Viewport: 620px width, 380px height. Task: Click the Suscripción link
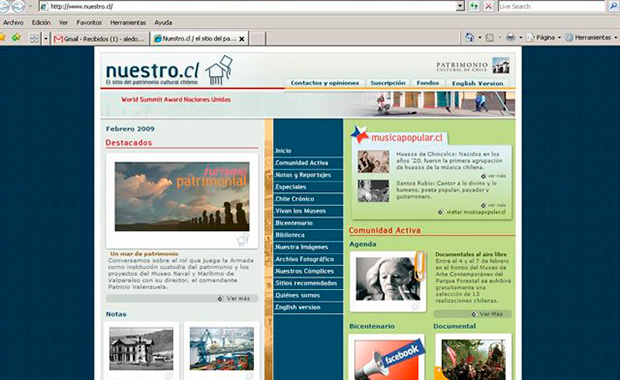pyautogui.click(x=388, y=83)
